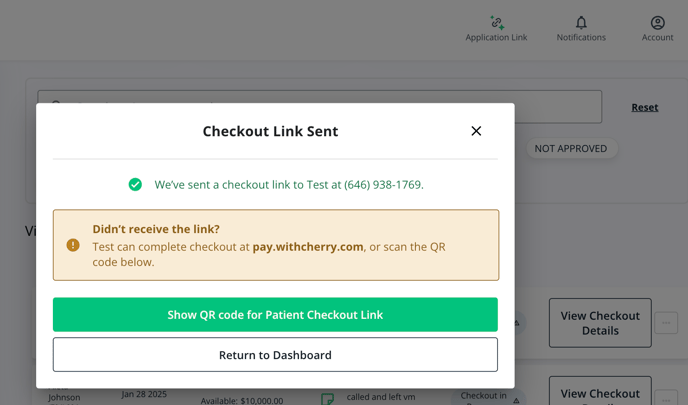Reset the search filters
688x405 pixels.
pyautogui.click(x=645, y=107)
